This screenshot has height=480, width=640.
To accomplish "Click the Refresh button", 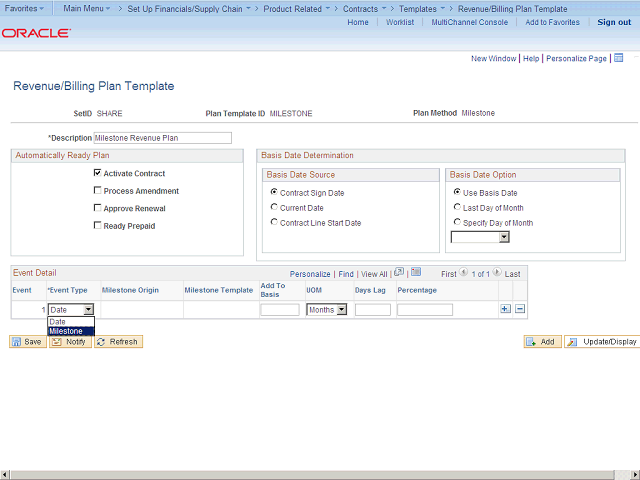I will (x=118, y=342).
